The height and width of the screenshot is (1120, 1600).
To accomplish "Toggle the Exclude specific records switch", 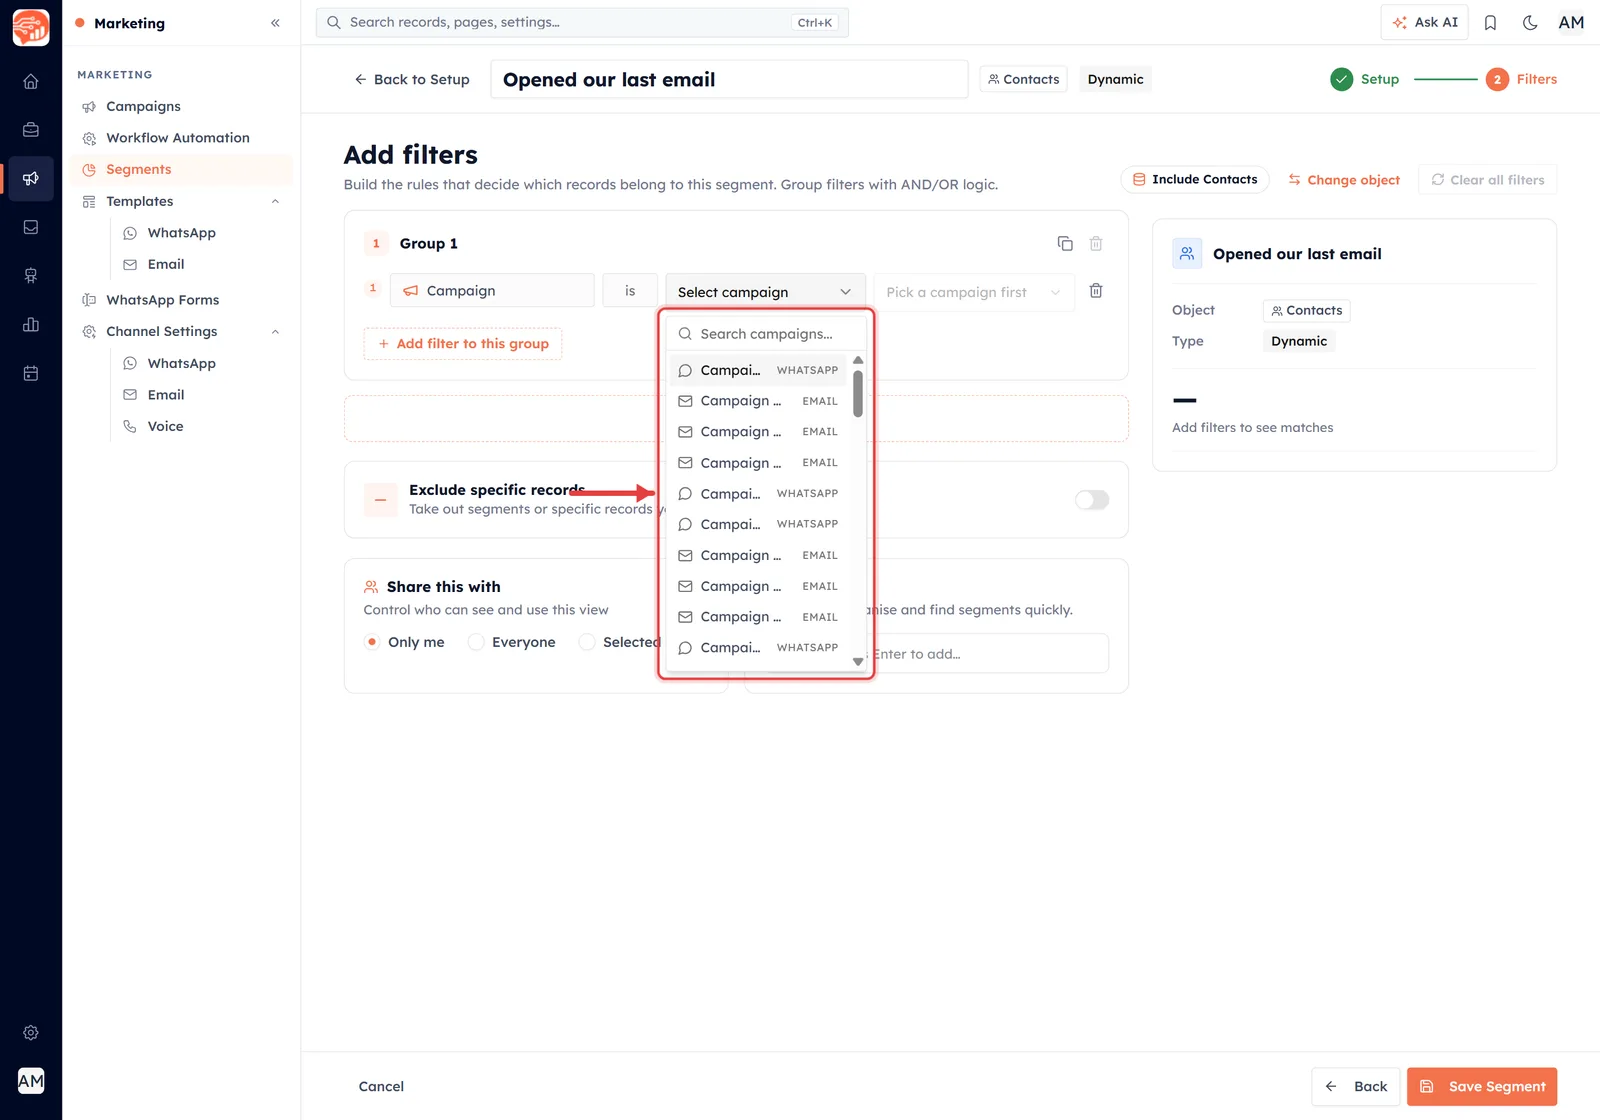I will (x=1092, y=500).
